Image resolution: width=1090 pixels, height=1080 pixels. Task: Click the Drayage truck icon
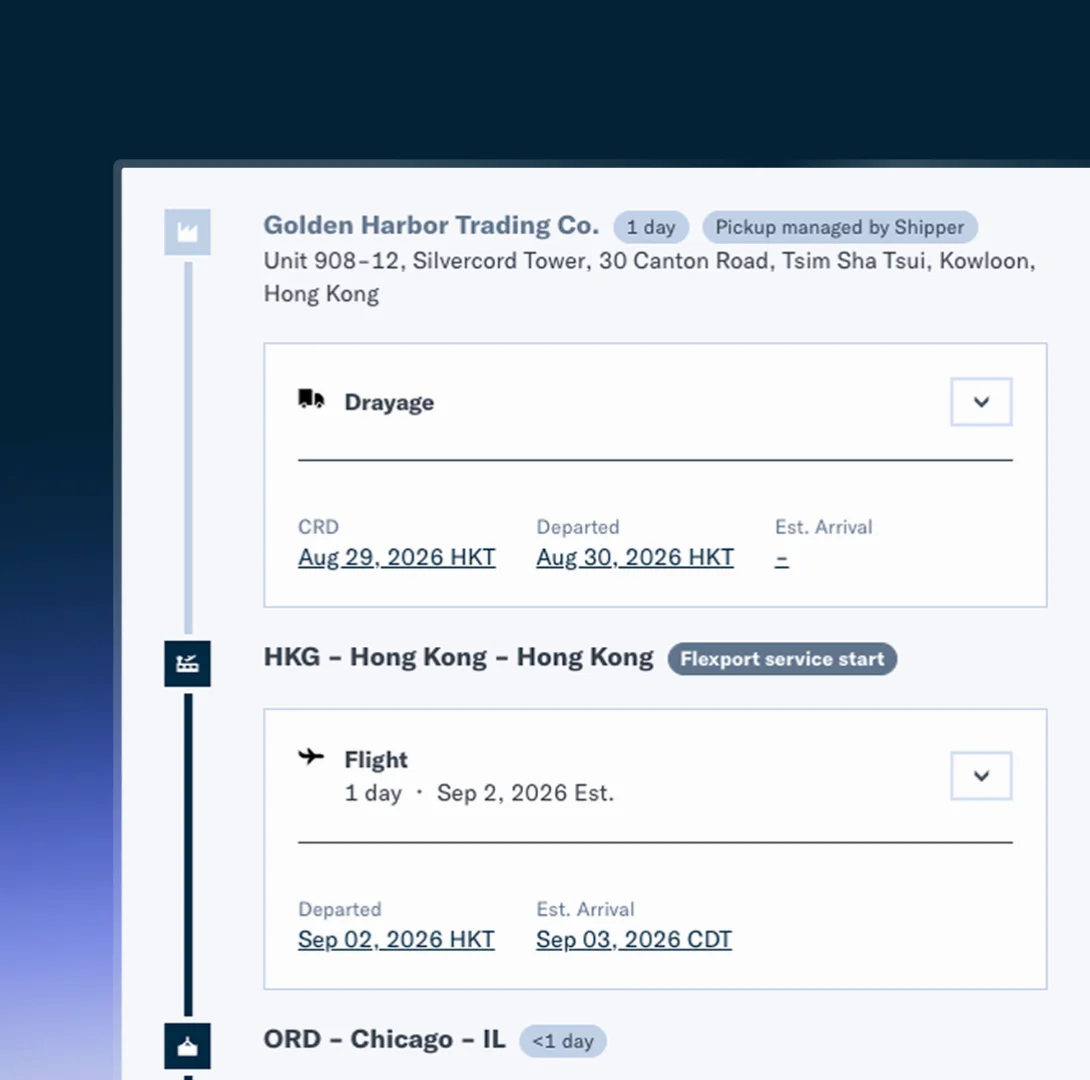point(311,400)
